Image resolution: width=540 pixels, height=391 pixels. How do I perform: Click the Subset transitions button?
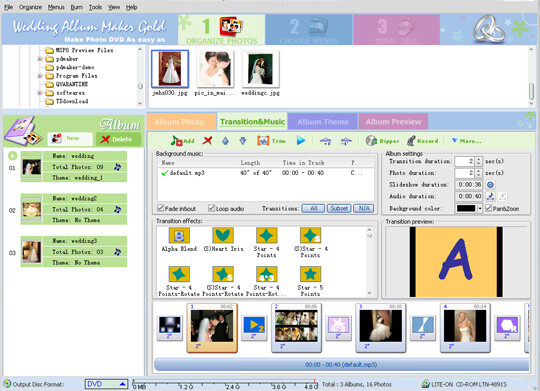coord(339,208)
